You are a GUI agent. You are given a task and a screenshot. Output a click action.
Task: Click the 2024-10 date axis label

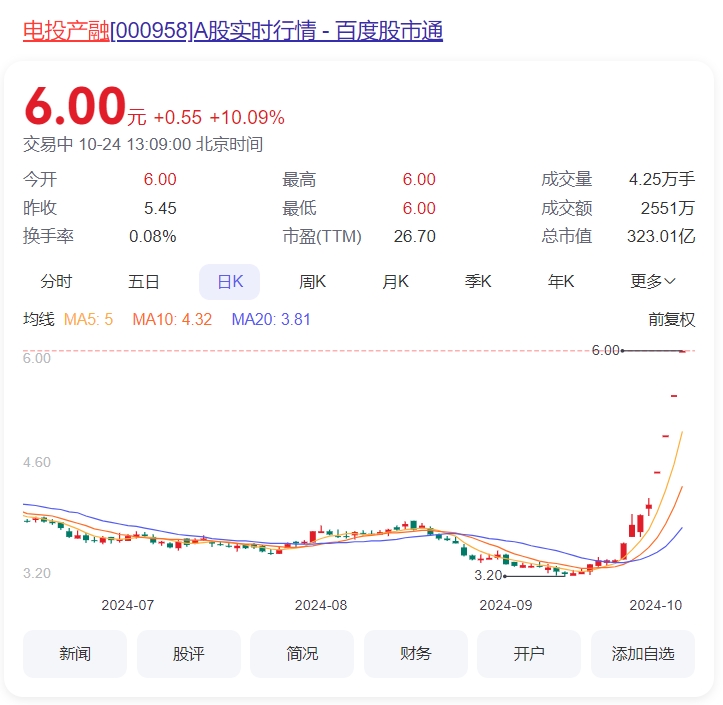[x=656, y=605]
